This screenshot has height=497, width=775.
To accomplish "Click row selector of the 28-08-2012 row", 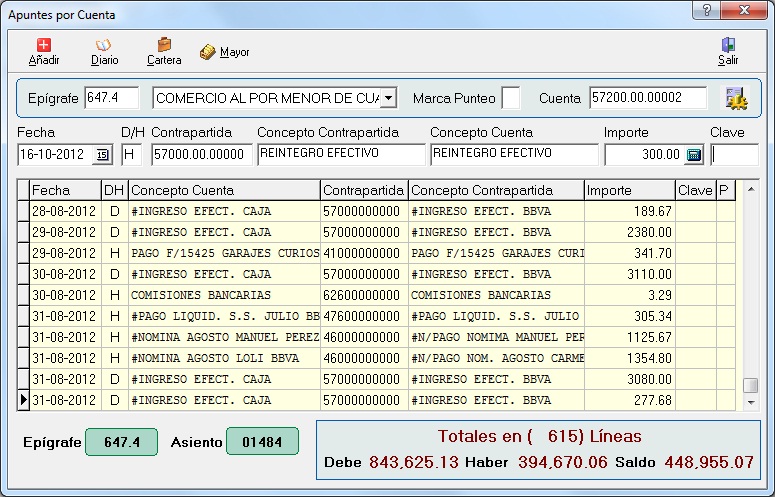I will [23, 211].
